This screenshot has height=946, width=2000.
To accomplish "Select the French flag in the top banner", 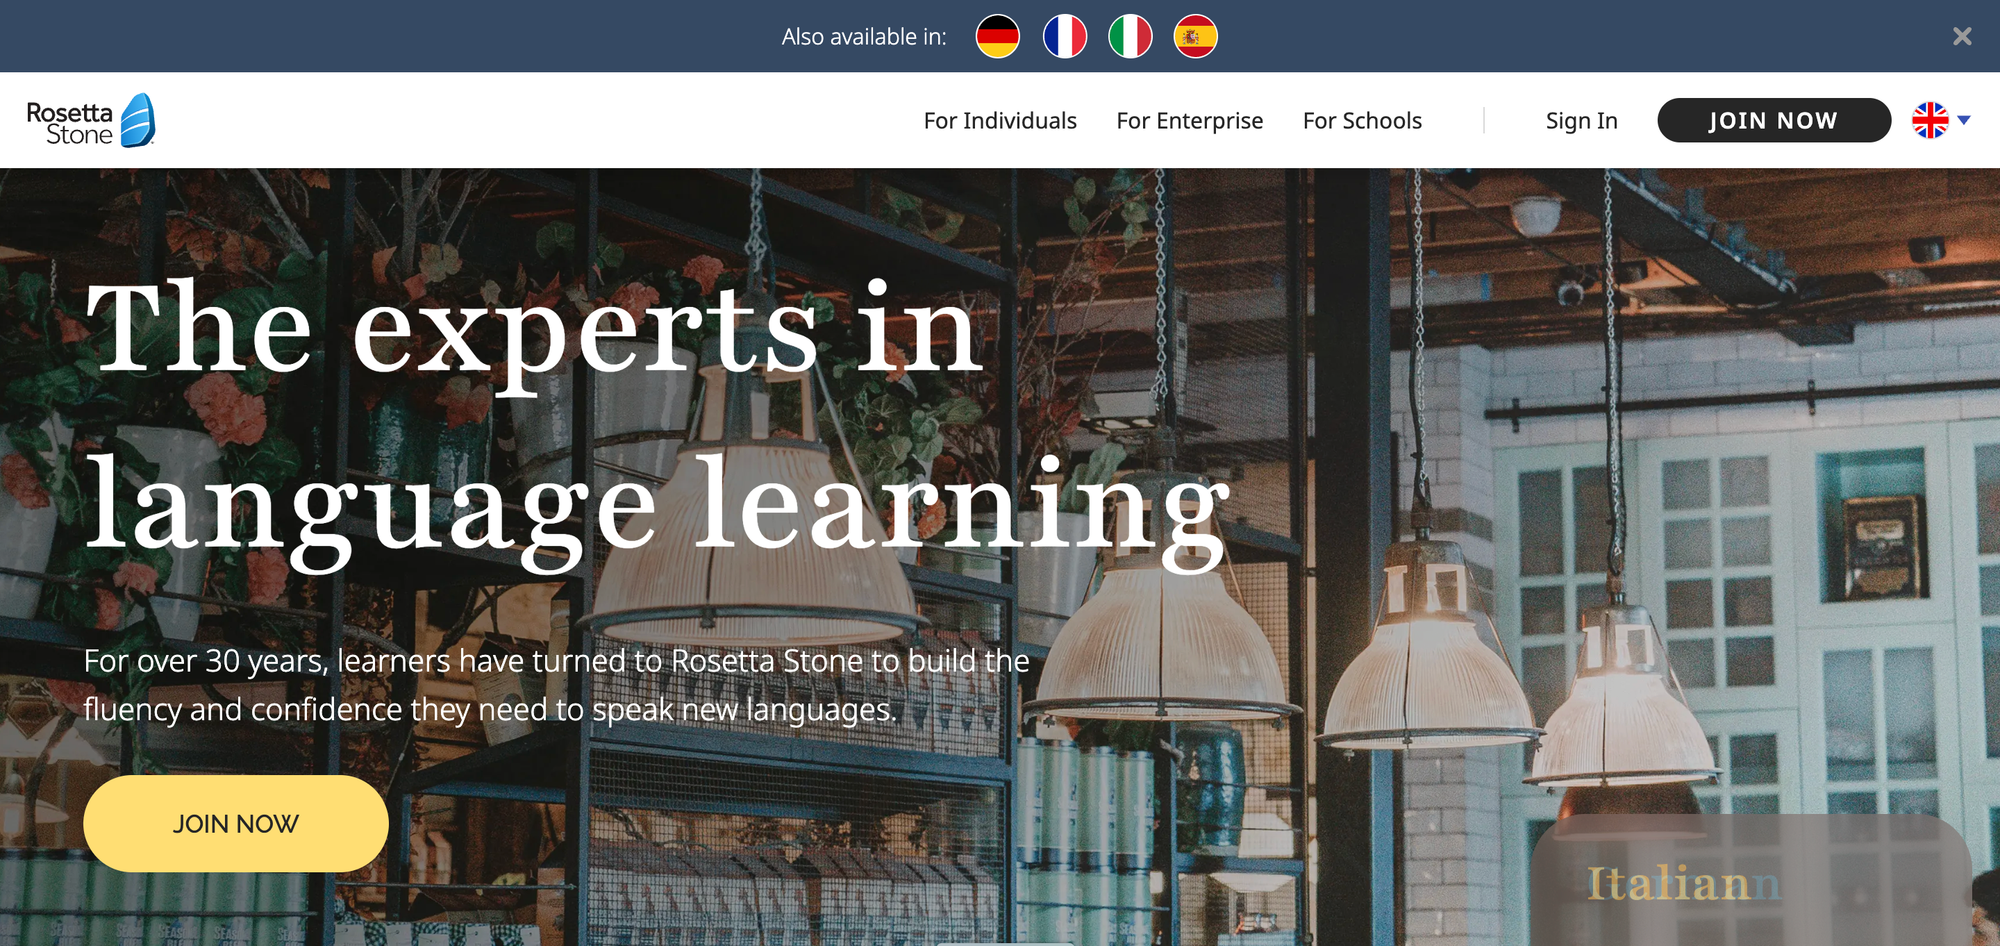I will click(x=1064, y=37).
